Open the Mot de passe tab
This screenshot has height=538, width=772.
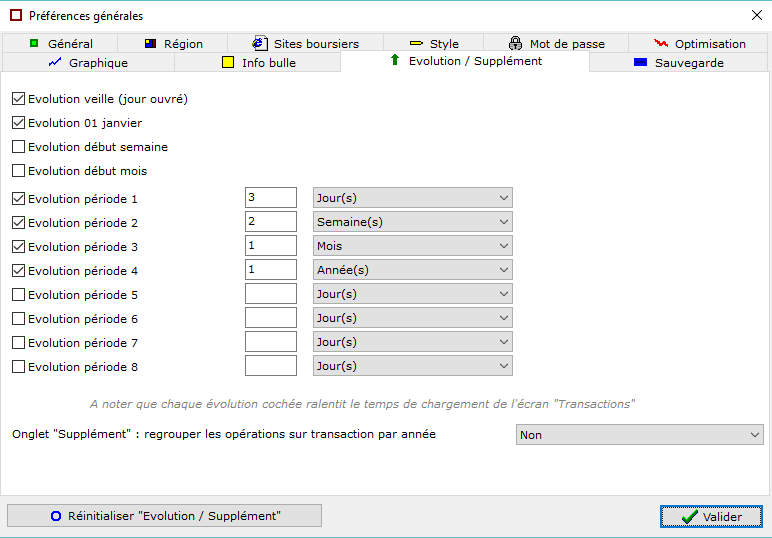(556, 43)
